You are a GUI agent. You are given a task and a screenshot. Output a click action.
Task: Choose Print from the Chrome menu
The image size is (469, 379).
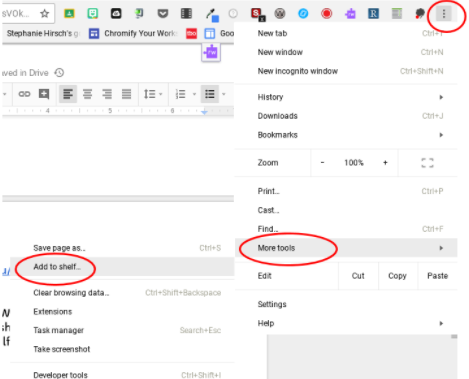(x=346, y=191)
